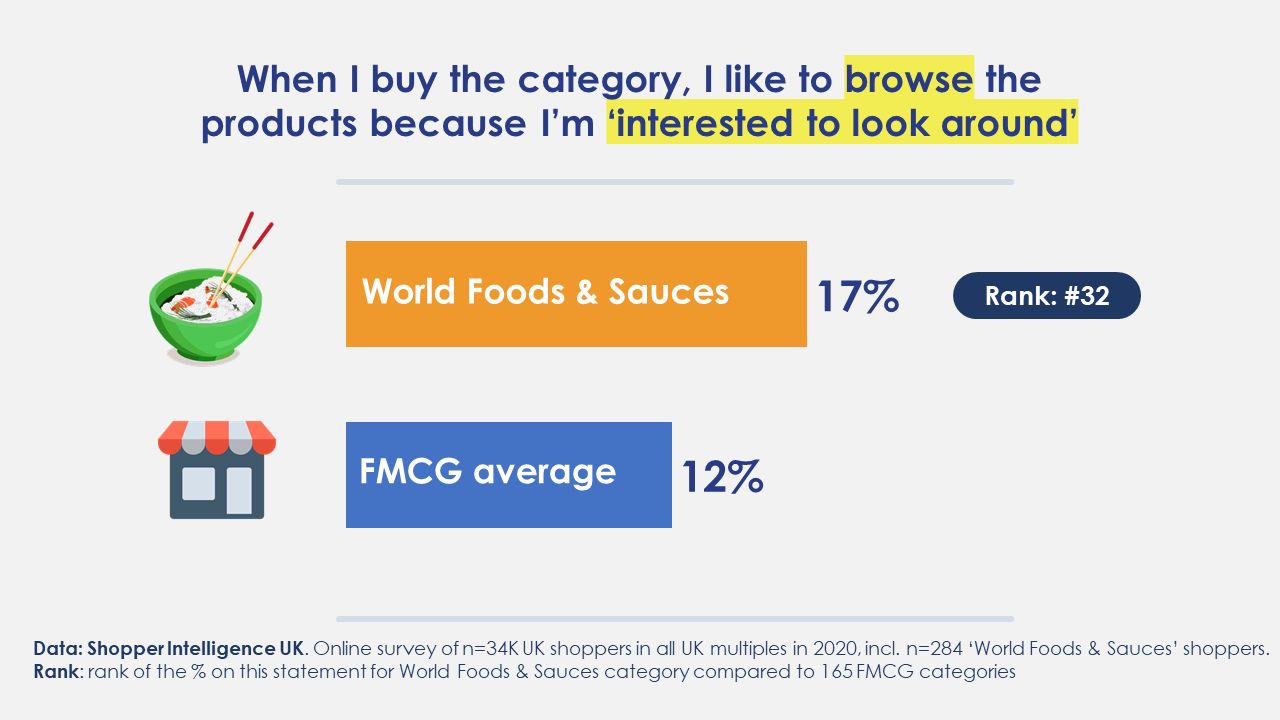The width and height of the screenshot is (1280, 720).
Task: Click the bold Rank footnote label
Action: click(x=56, y=672)
